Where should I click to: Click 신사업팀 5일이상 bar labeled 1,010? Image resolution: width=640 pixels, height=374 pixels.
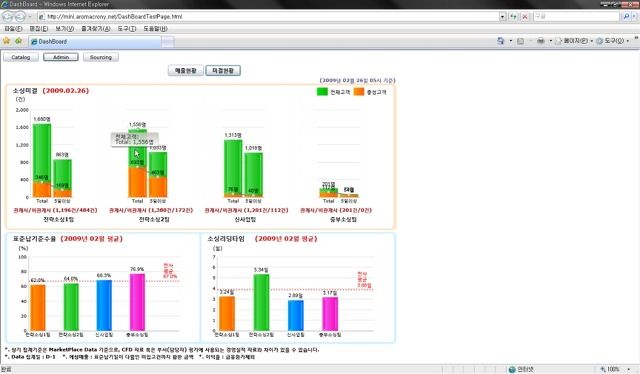pos(253,174)
